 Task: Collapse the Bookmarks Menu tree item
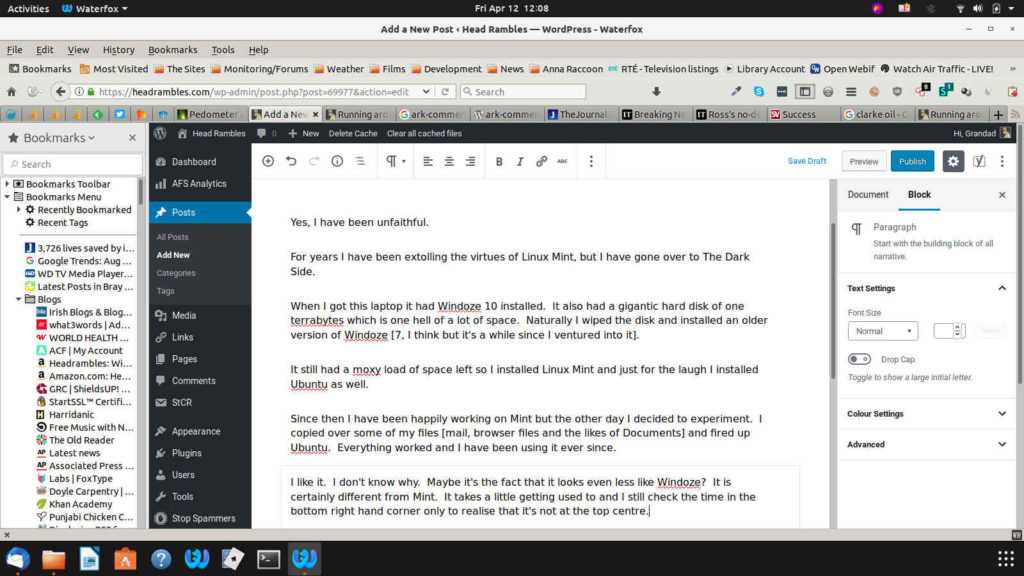click(7, 197)
